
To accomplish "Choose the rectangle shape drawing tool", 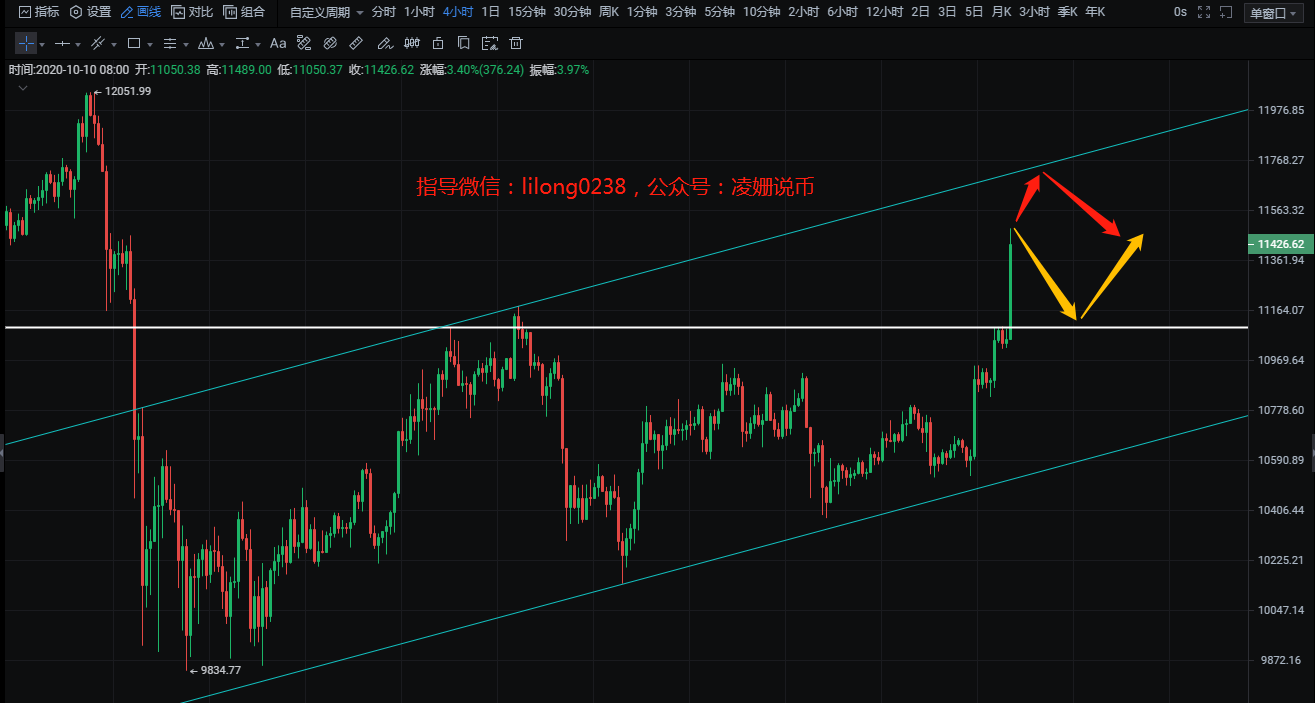I will click(134, 44).
